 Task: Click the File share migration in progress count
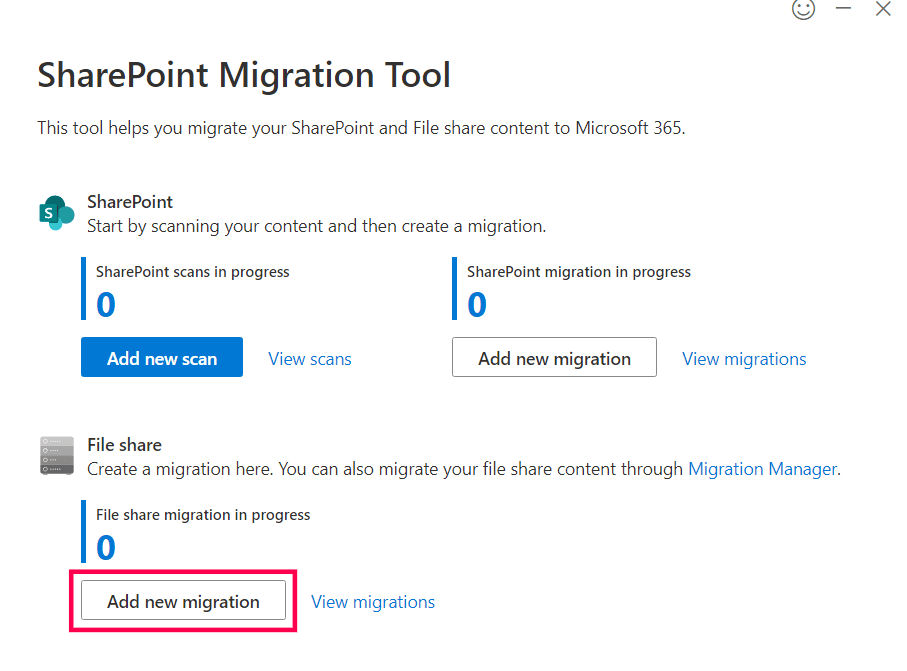click(106, 547)
